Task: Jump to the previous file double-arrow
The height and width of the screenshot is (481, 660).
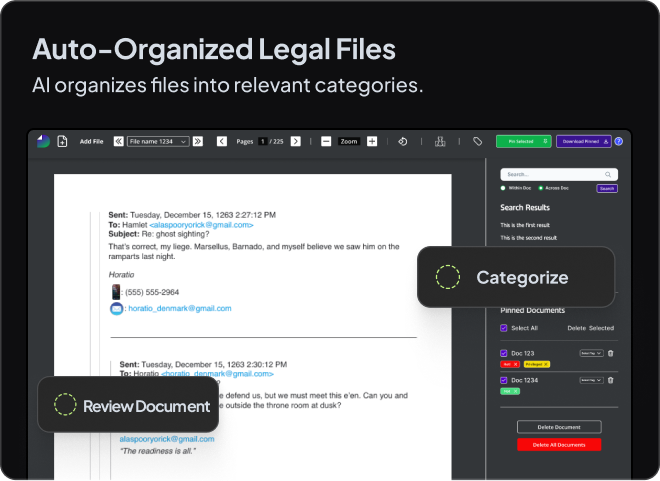Action: 119,142
